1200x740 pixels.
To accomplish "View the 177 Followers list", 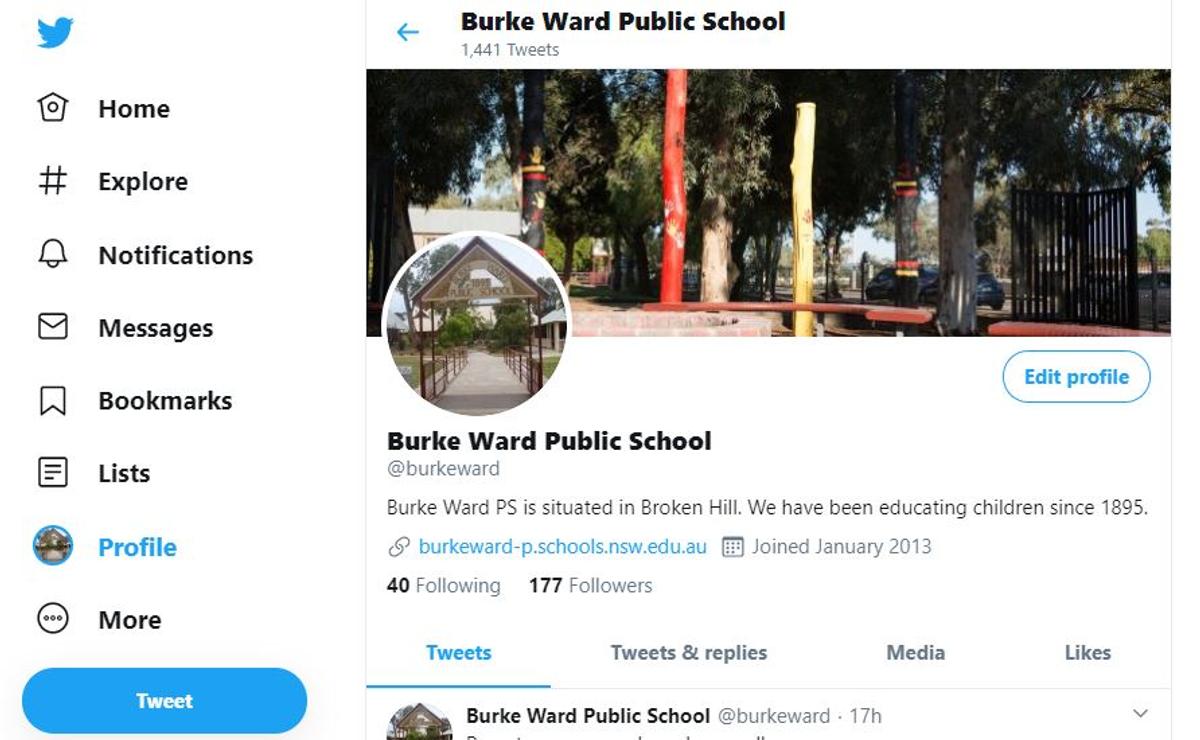I will coord(590,586).
